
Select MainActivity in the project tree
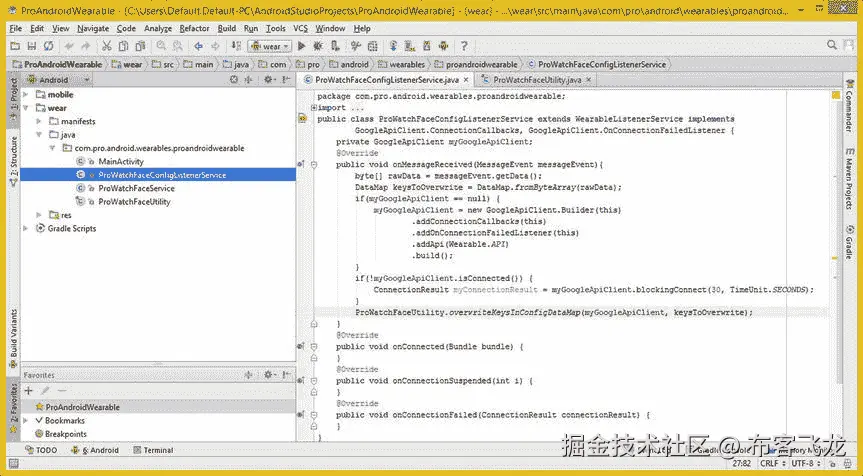tap(121, 161)
